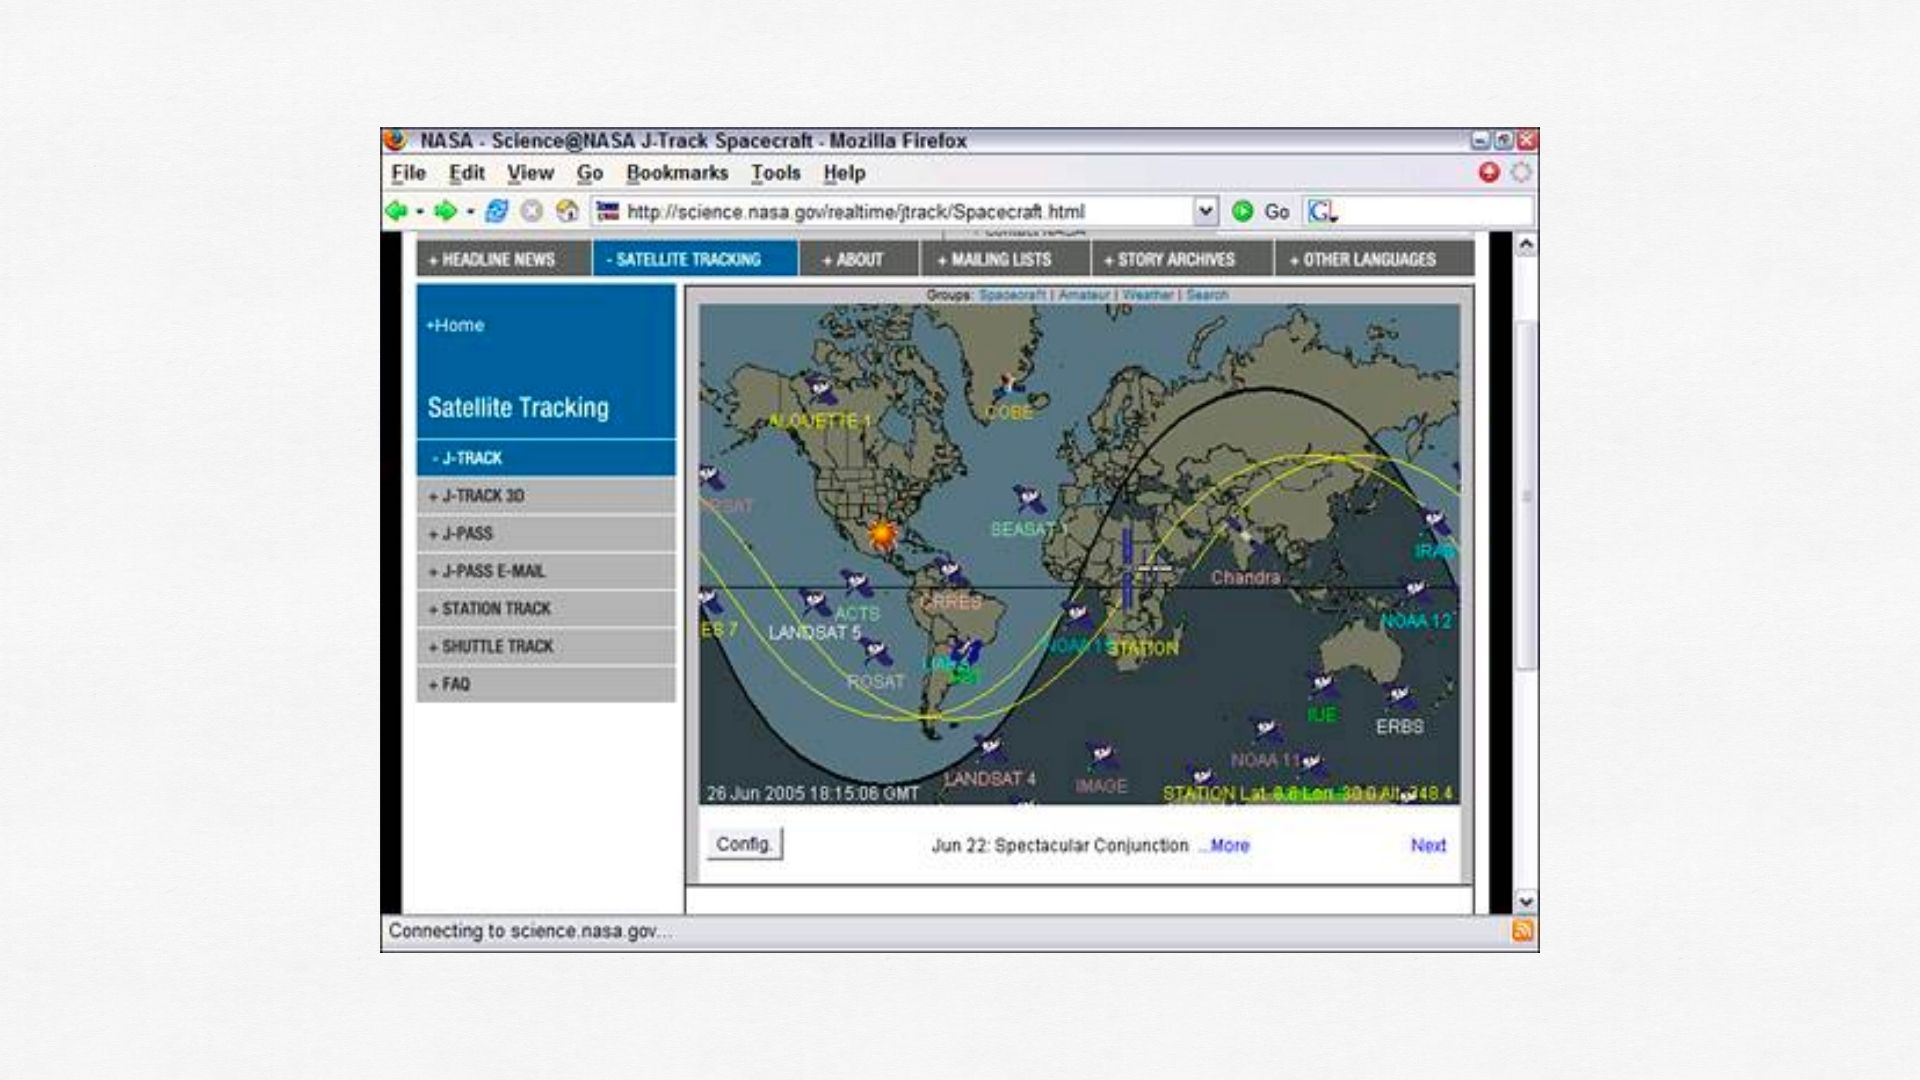Expand the ABOUT nav section
Image resolution: width=1920 pixels, height=1080 pixels.
click(x=859, y=259)
